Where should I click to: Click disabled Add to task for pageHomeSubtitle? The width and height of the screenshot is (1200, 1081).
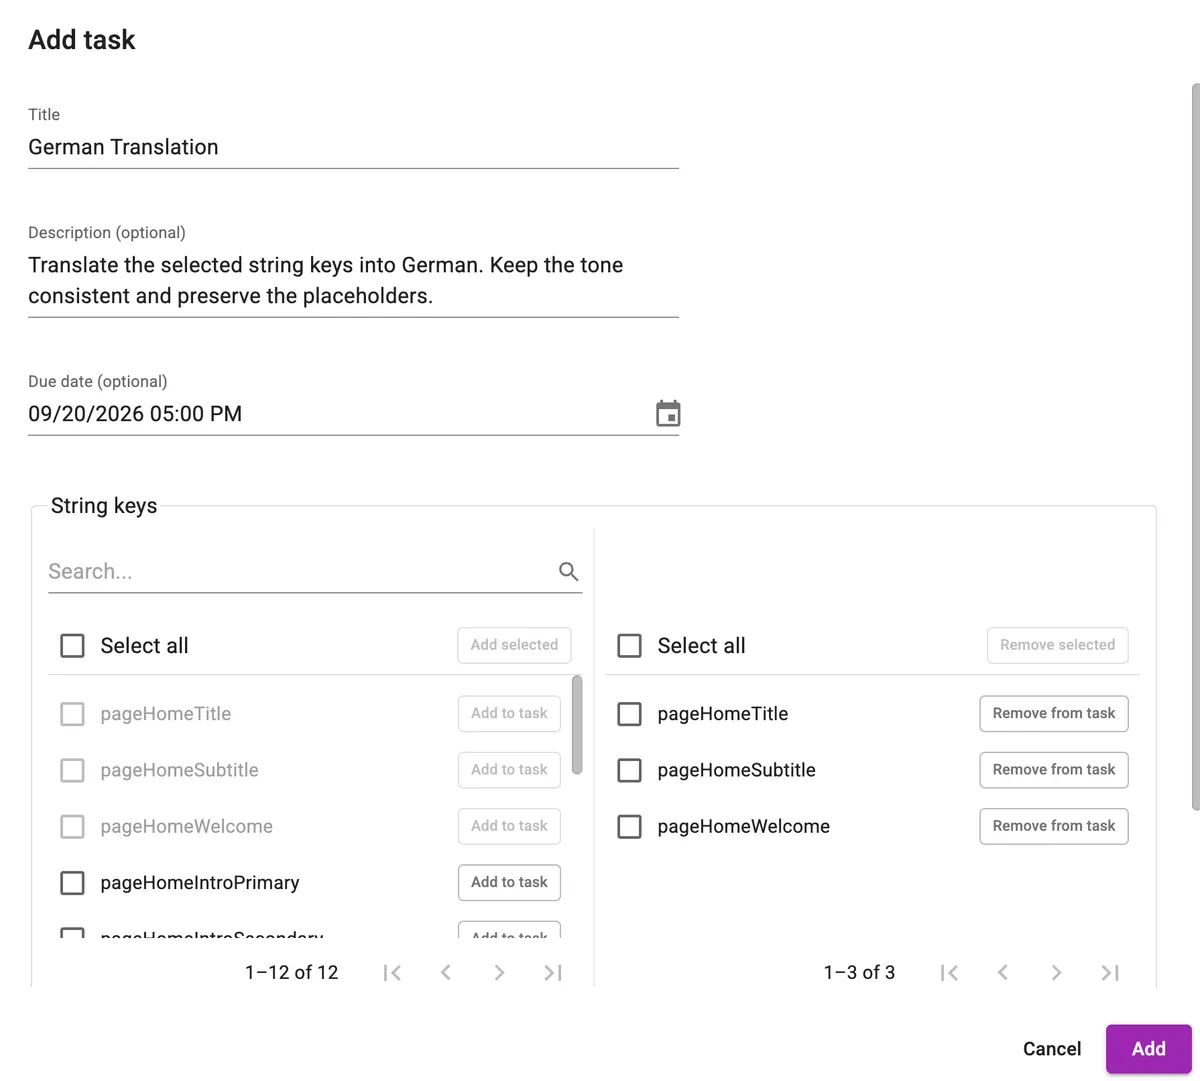pyautogui.click(x=509, y=770)
